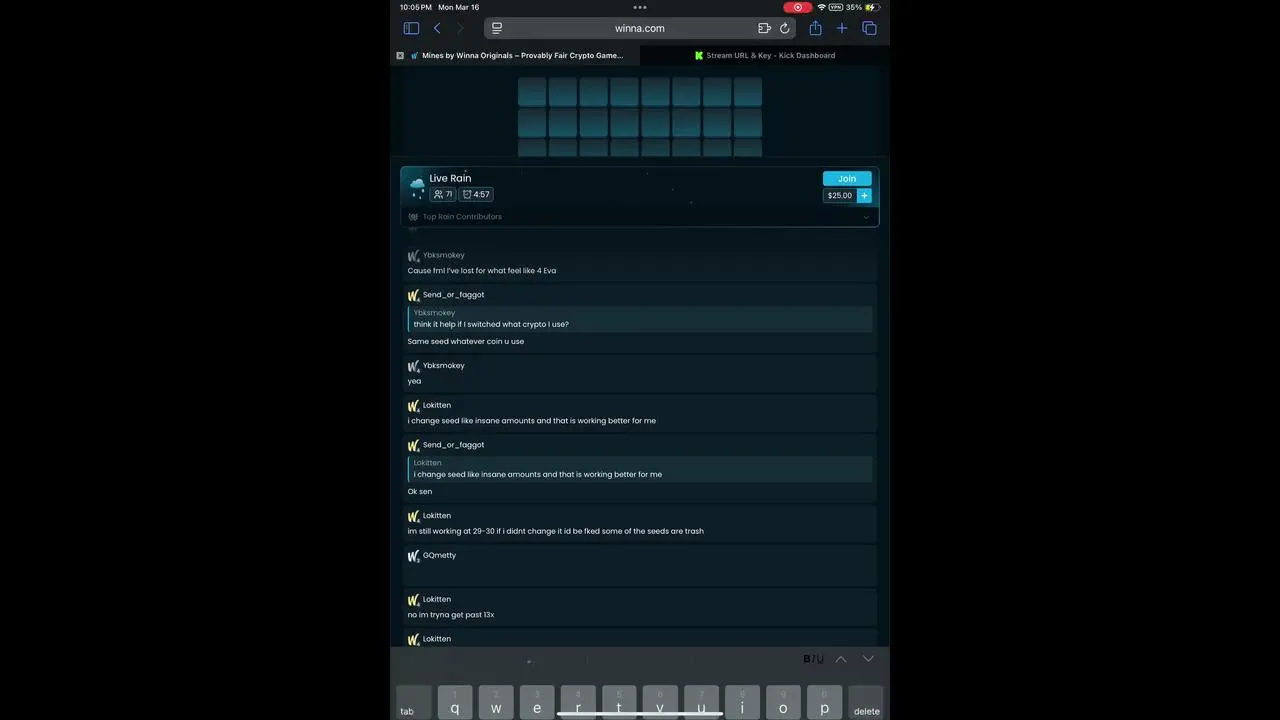Open page settings icon in the address bar

(497, 28)
